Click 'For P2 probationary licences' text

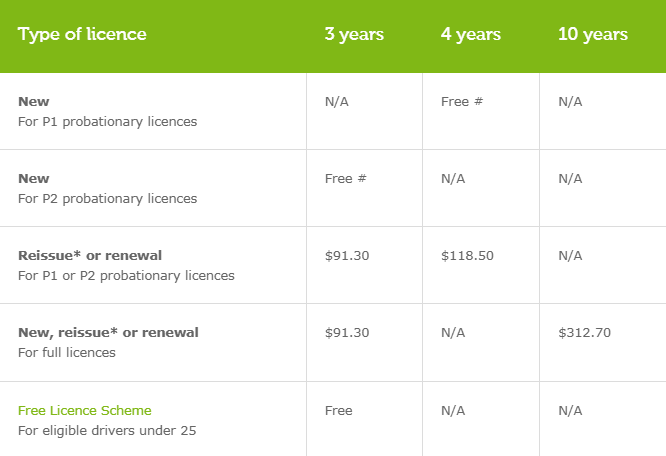click(x=107, y=199)
